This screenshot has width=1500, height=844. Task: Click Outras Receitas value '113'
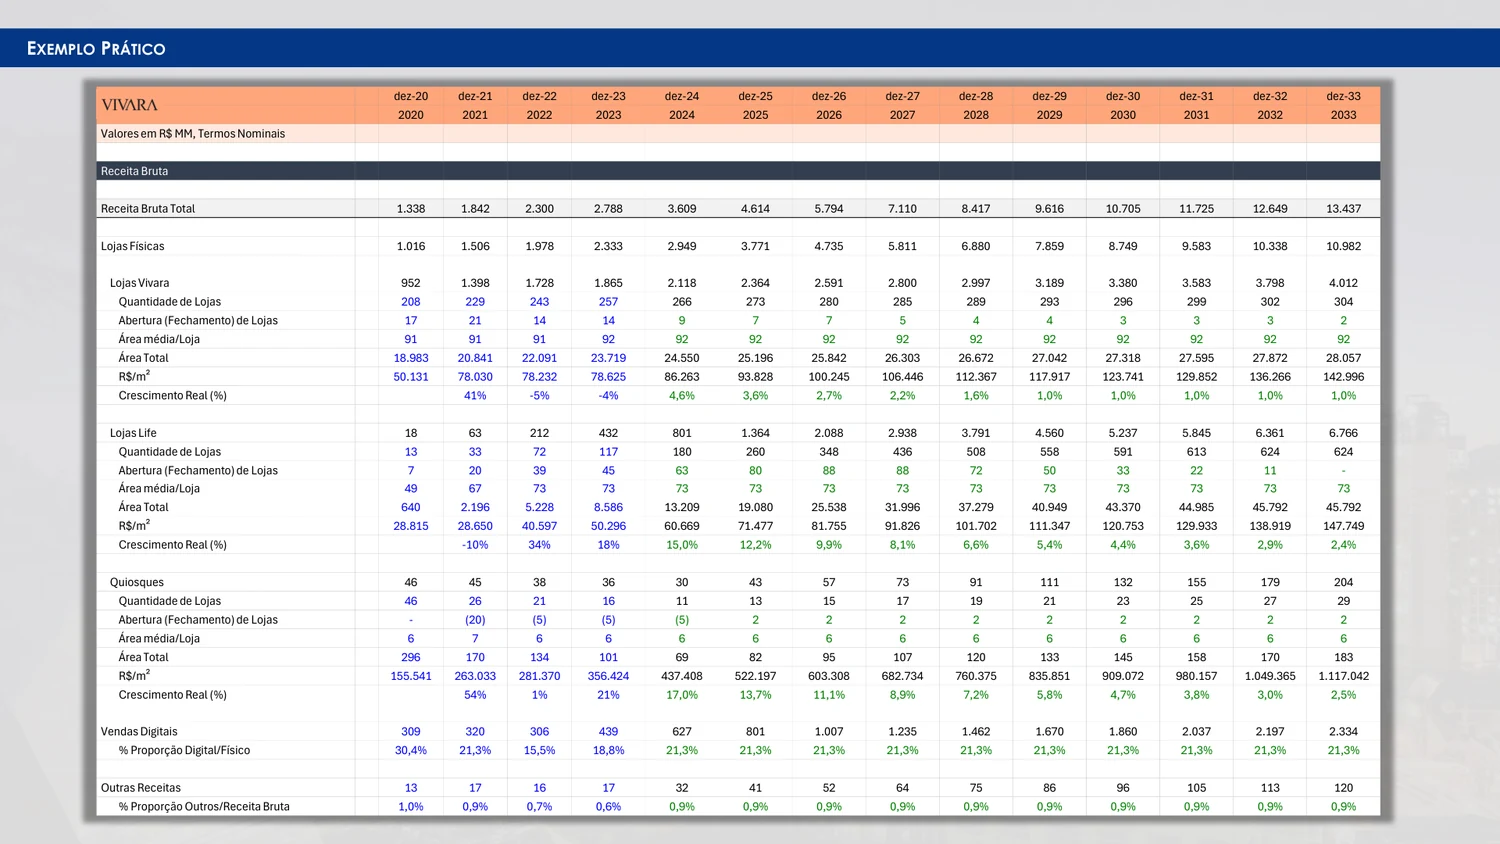pyautogui.click(x=1270, y=788)
